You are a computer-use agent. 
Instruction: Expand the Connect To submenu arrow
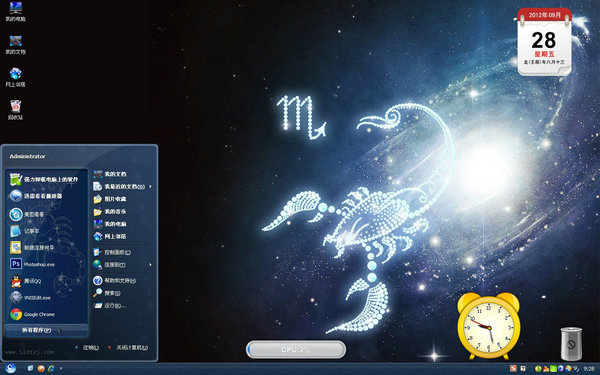pyautogui.click(x=150, y=264)
